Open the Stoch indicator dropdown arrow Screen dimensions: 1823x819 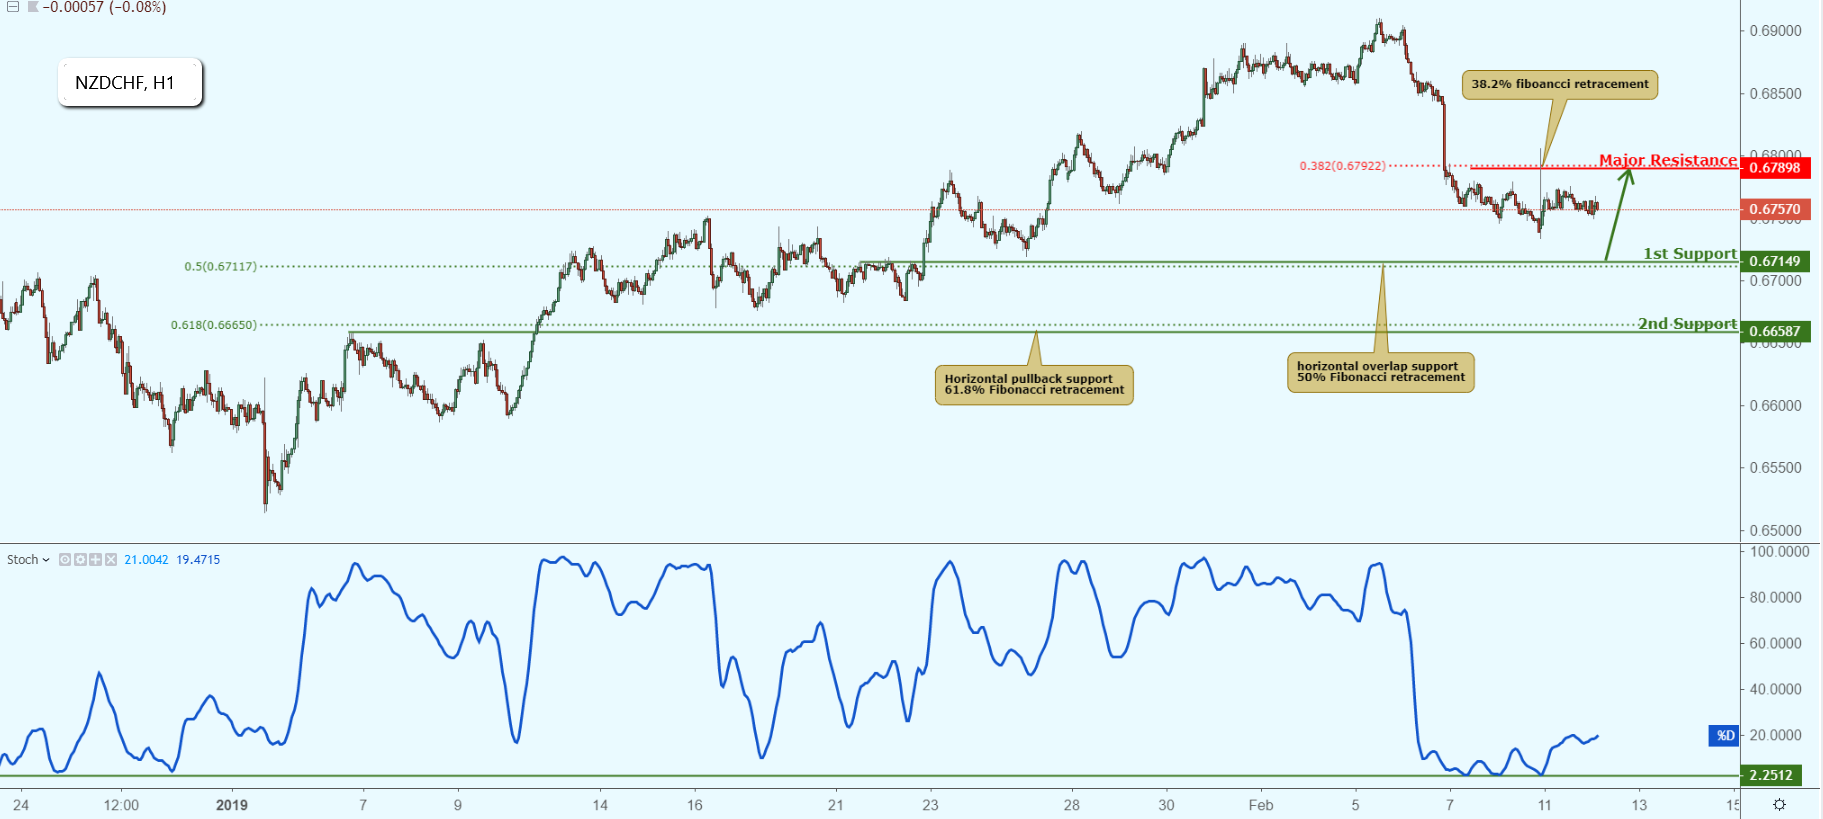pos(46,560)
